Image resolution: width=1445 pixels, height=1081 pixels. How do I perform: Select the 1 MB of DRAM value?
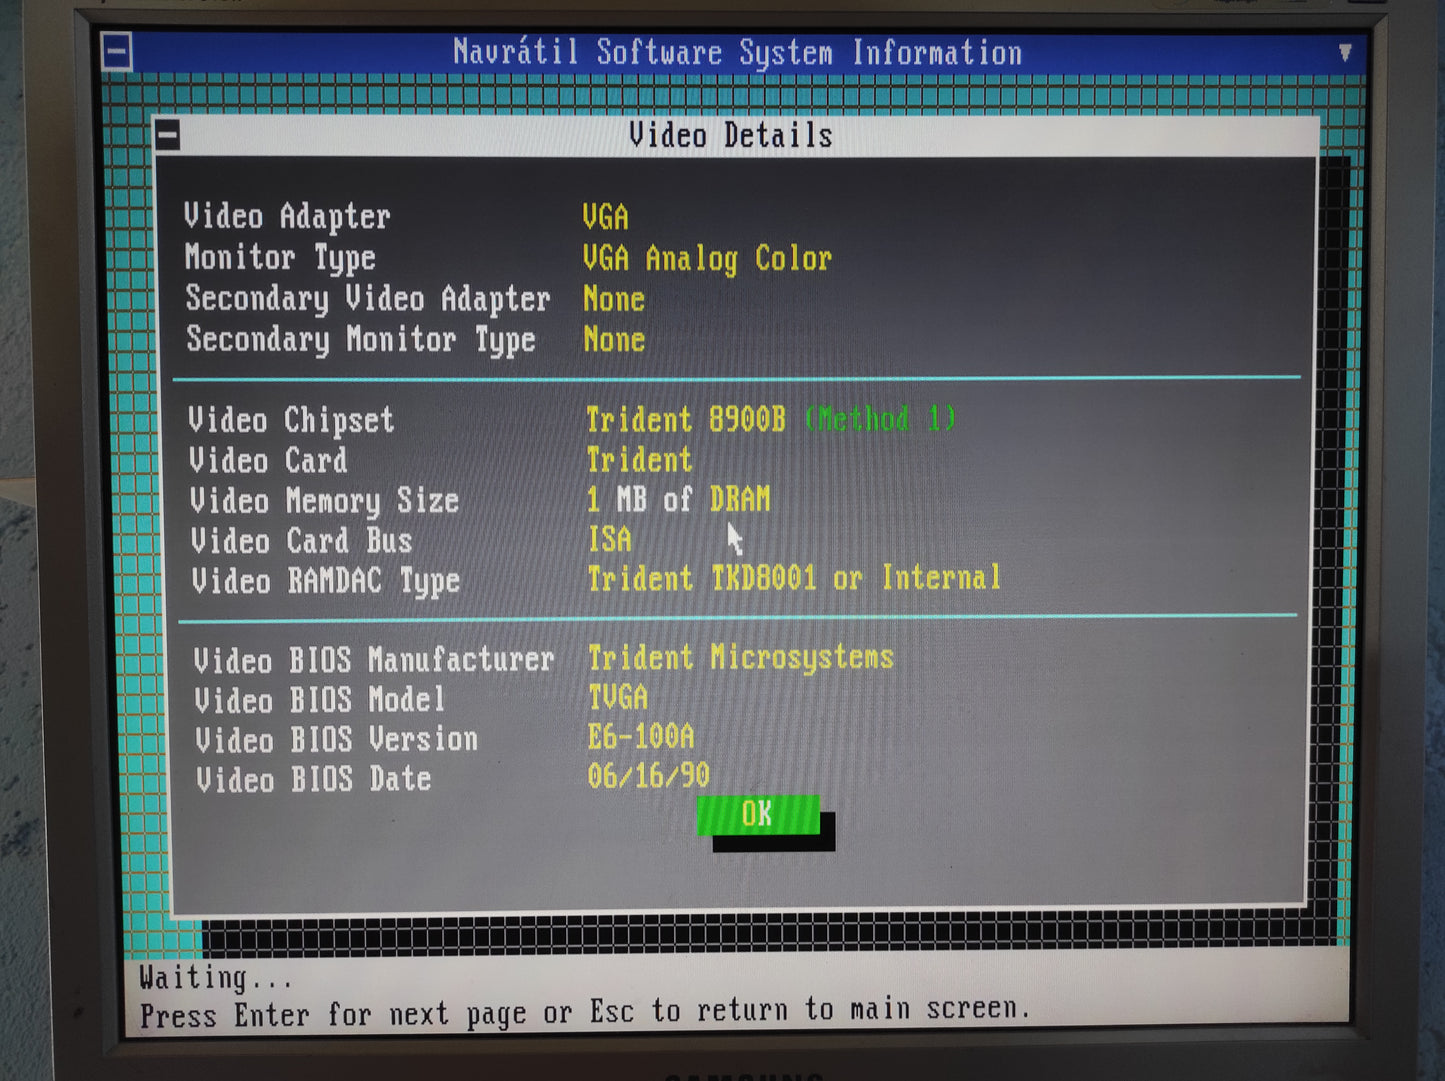coord(678,499)
